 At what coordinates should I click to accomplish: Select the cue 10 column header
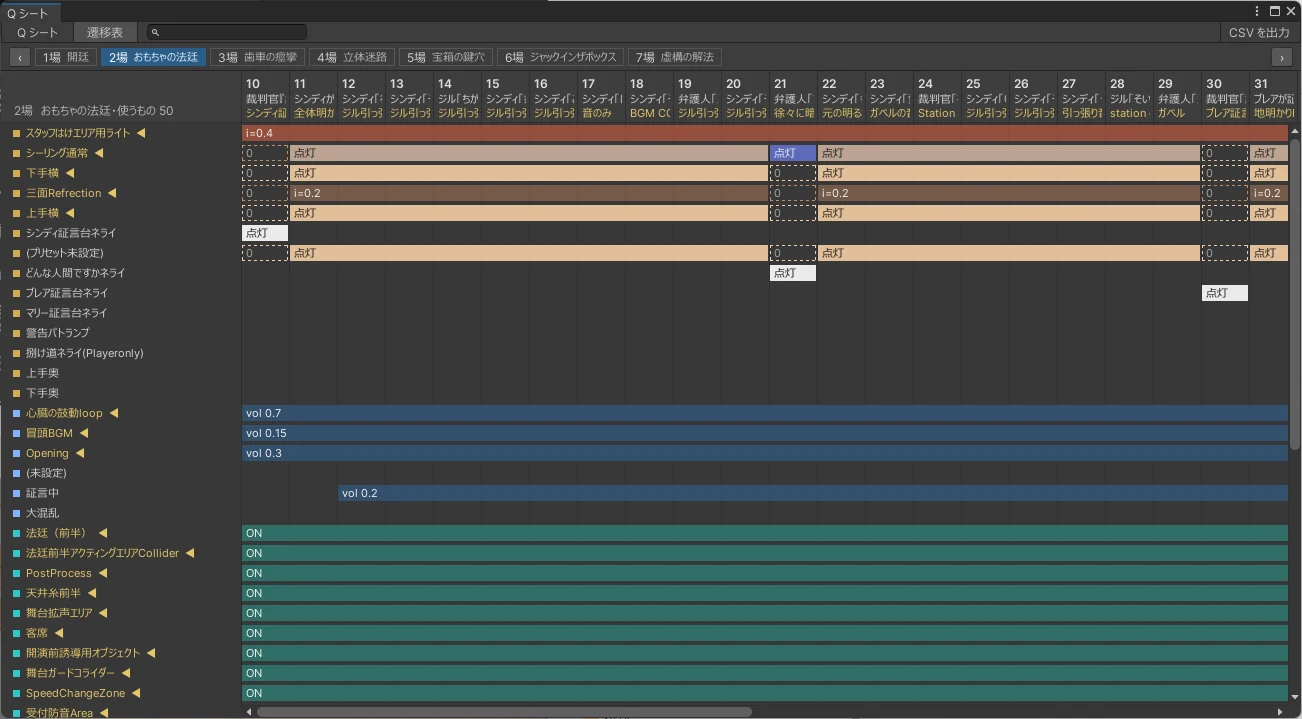click(x=265, y=98)
